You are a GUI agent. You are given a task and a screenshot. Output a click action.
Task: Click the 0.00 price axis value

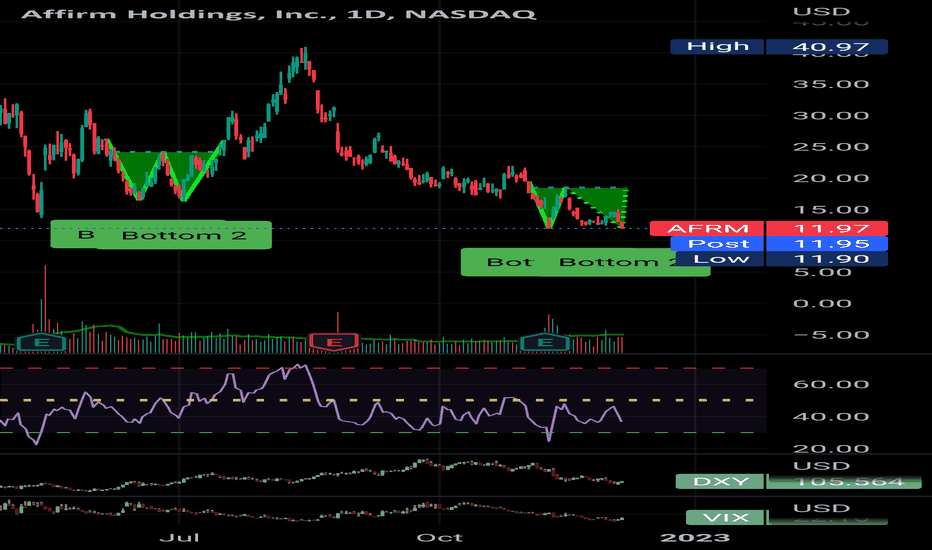[822, 304]
